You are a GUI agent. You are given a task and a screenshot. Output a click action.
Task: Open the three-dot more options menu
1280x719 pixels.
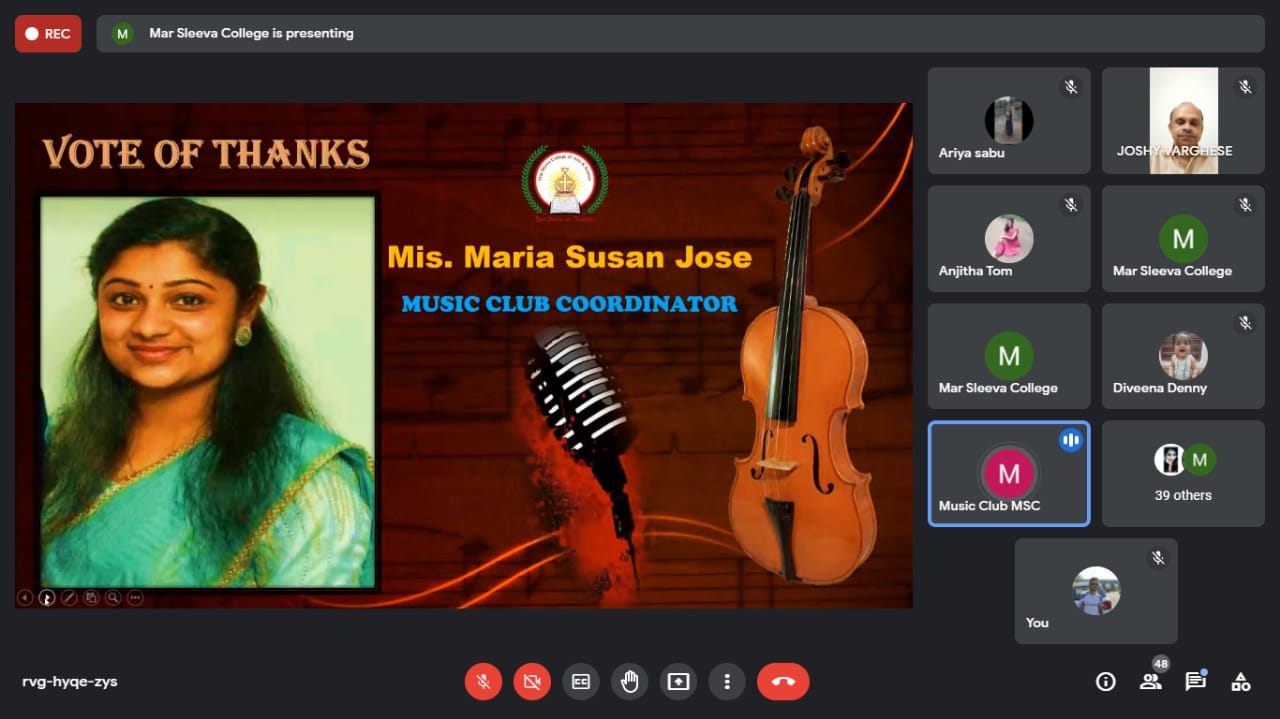[x=727, y=682]
